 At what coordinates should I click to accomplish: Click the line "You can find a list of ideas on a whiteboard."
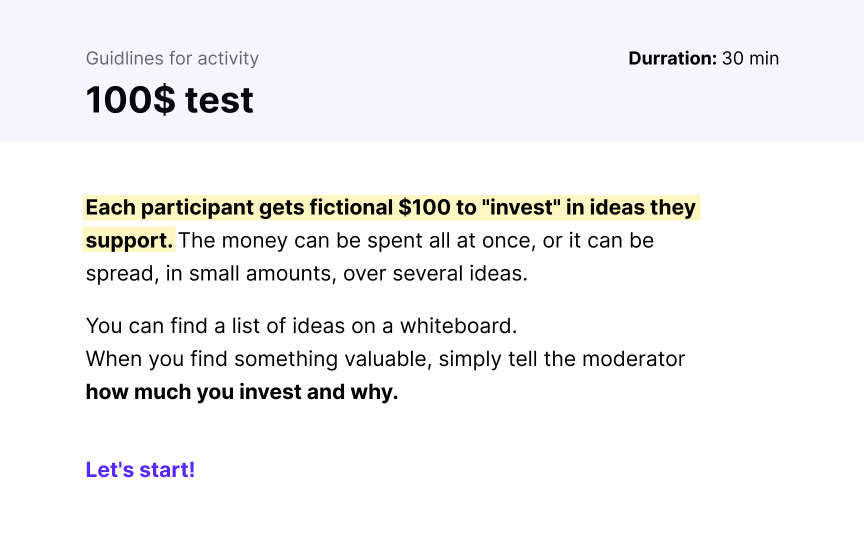[301, 326]
